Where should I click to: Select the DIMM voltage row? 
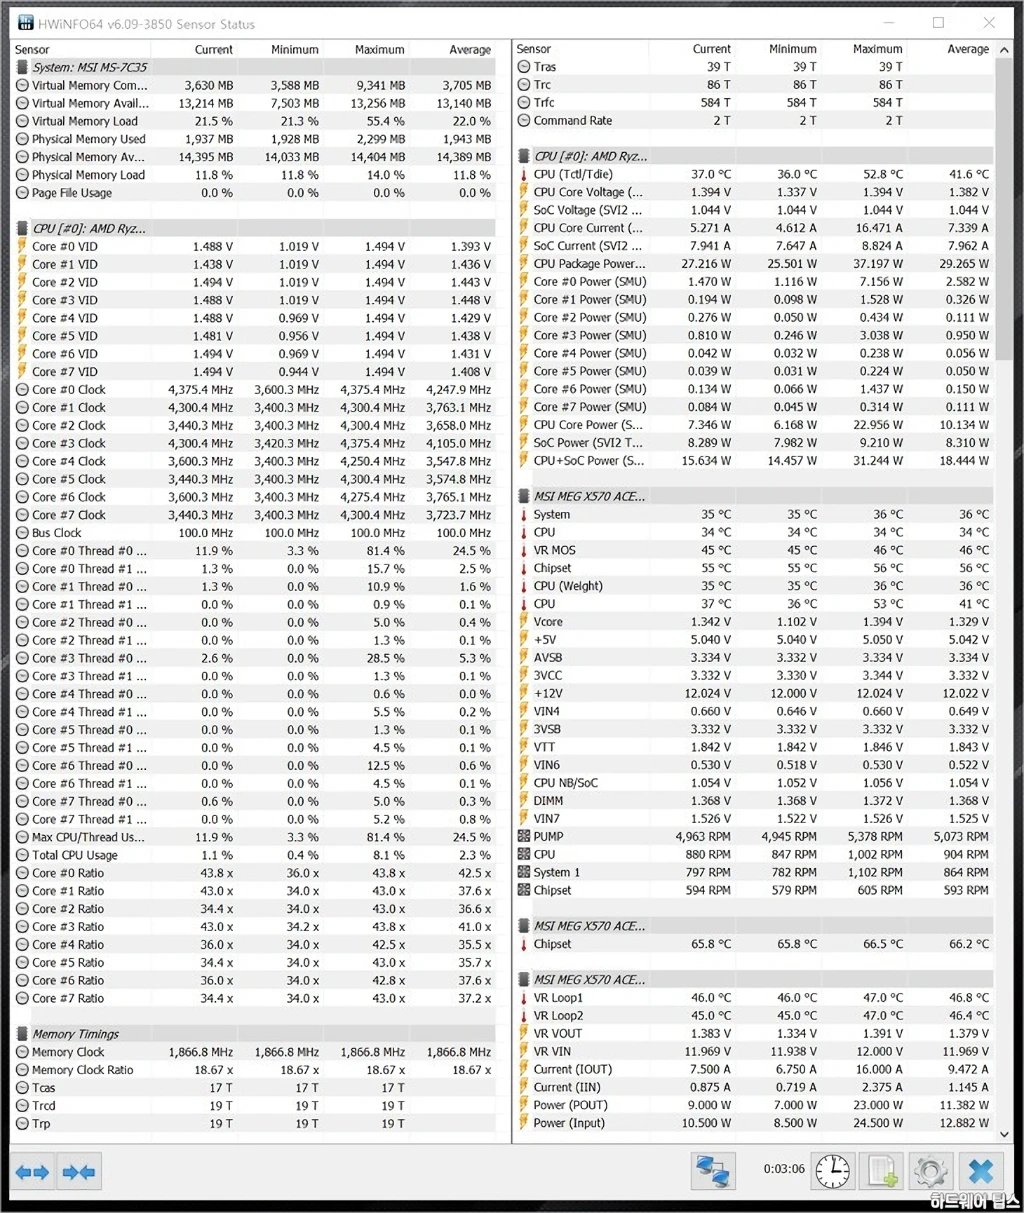pos(755,801)
